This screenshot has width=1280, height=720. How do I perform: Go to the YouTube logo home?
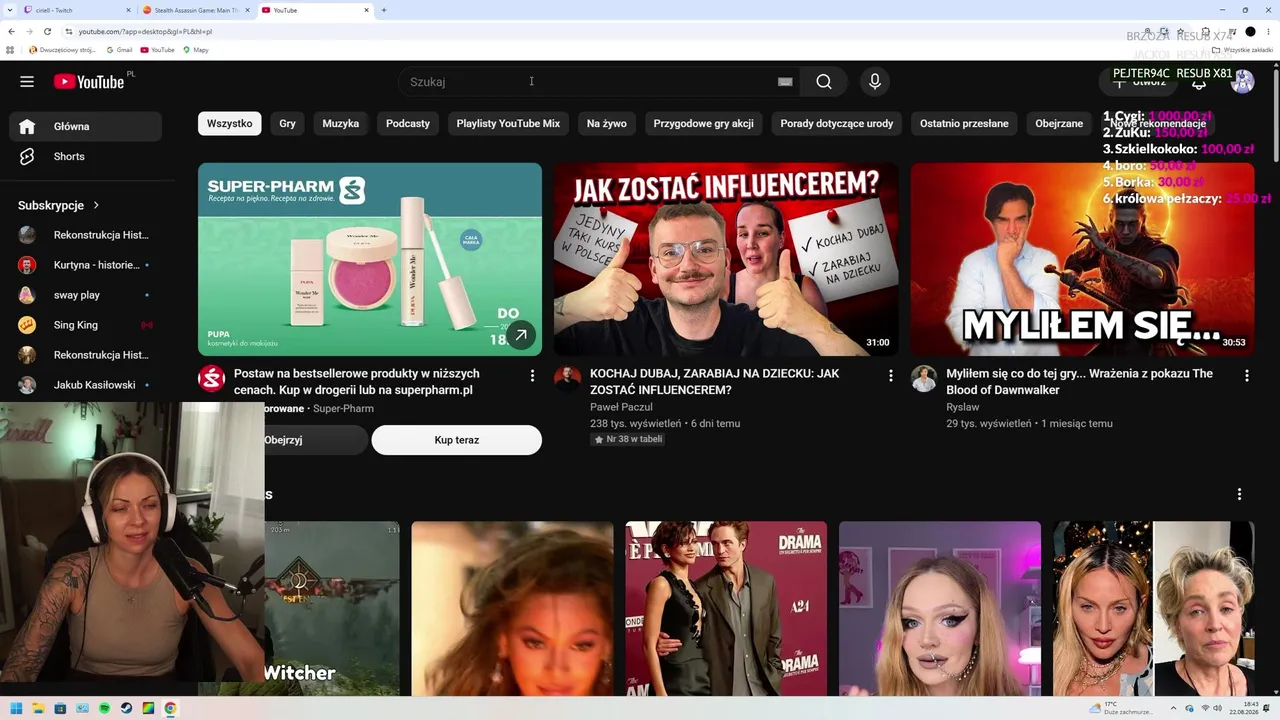point(89,82)
